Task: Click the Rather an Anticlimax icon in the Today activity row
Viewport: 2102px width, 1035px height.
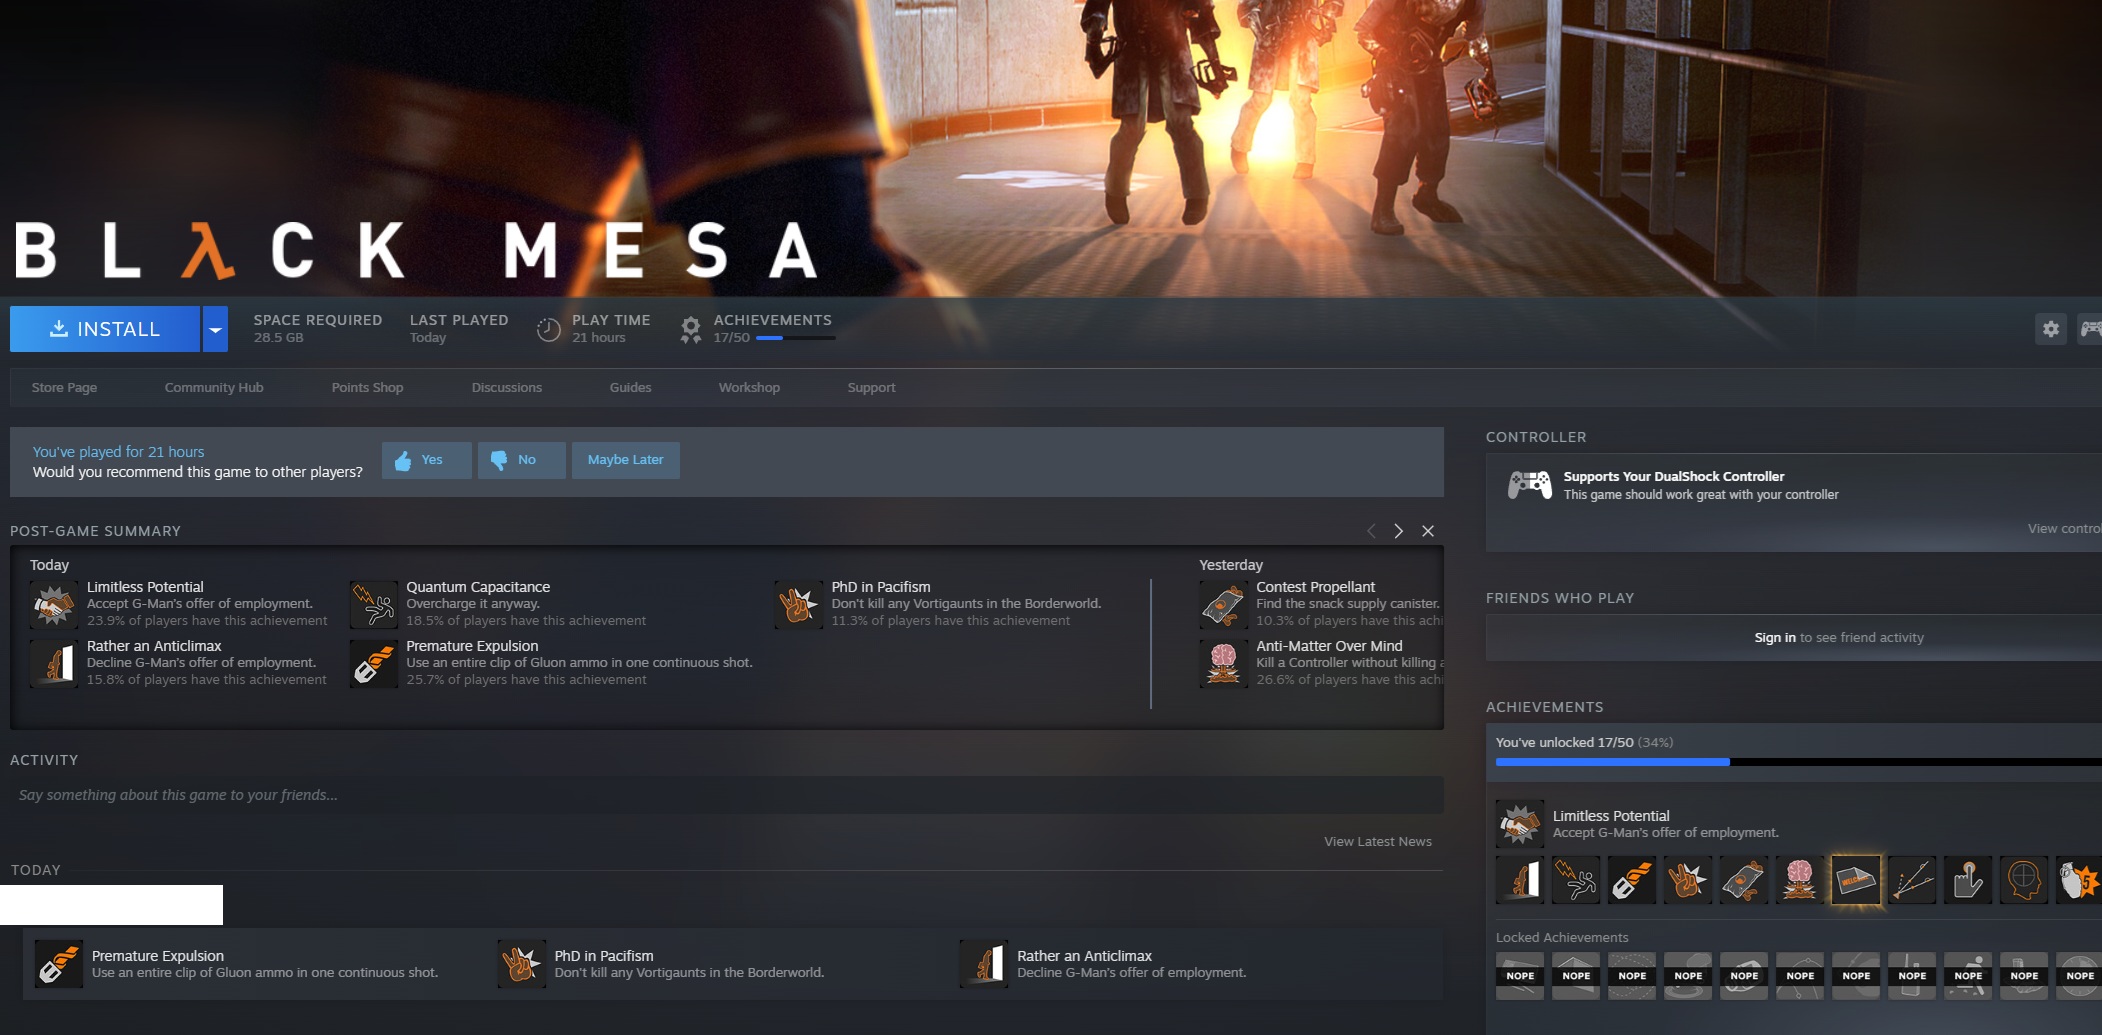Action: pos(984,964)
